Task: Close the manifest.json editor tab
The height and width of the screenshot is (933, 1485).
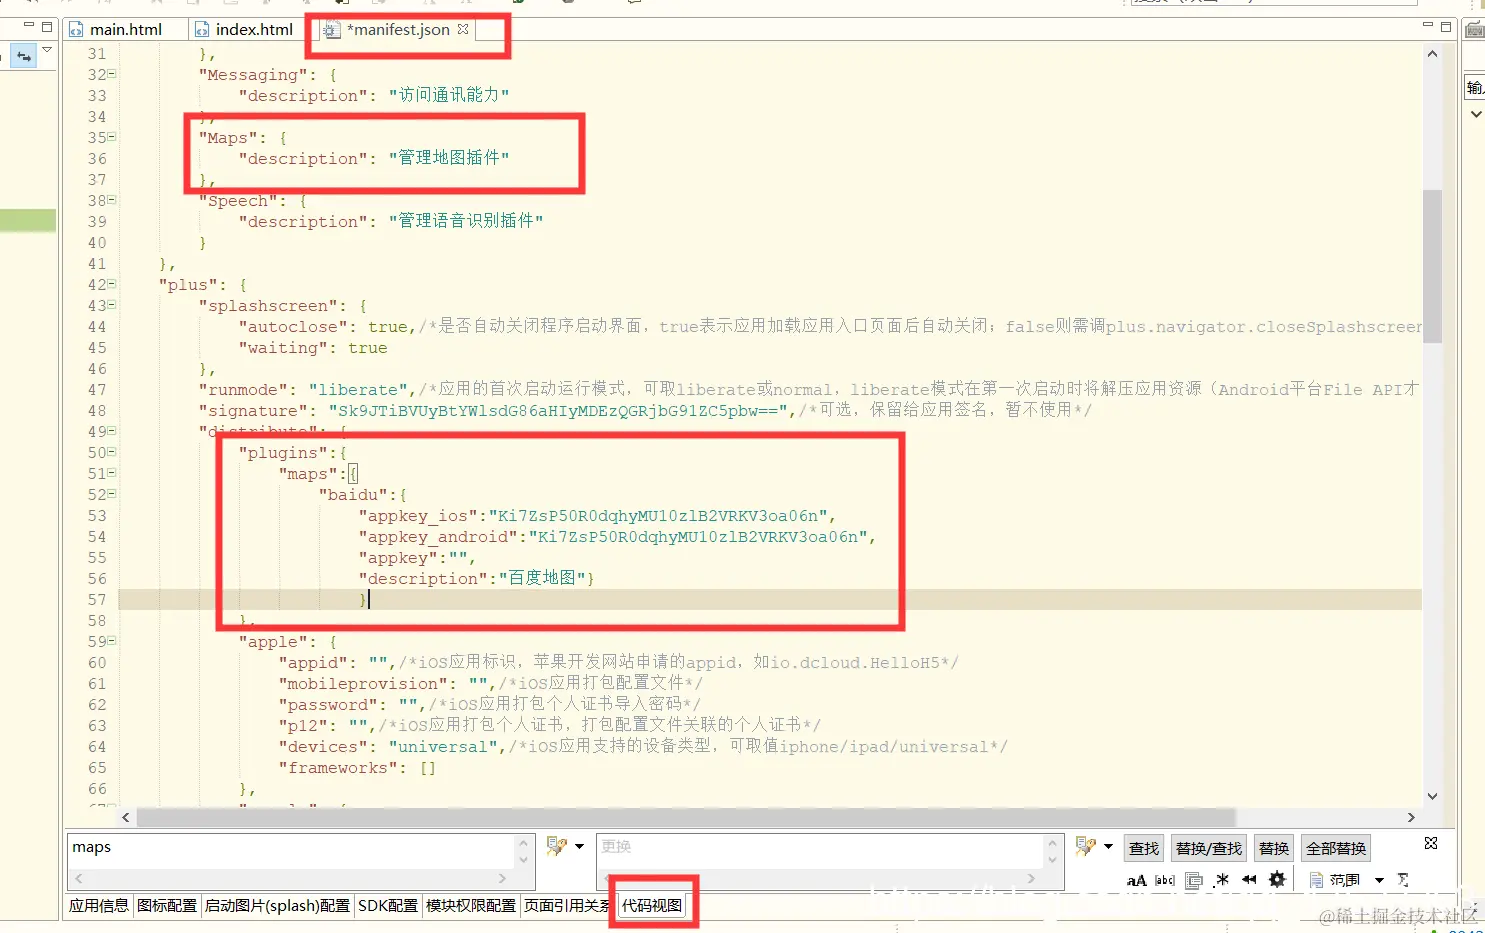Action: [463, 29]
